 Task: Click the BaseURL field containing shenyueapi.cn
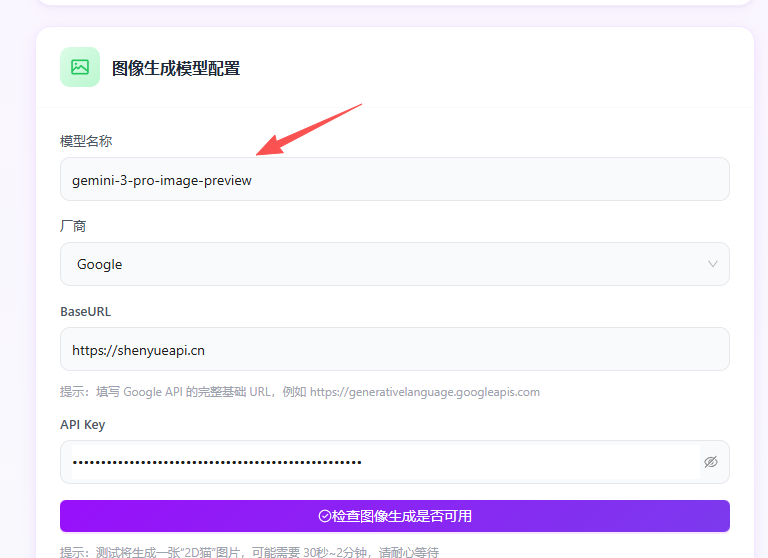tap(394, 350)
